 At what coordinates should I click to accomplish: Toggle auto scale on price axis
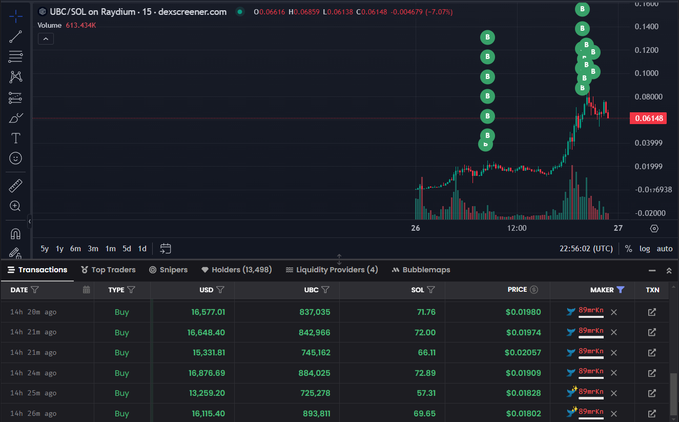coord(664,248)
